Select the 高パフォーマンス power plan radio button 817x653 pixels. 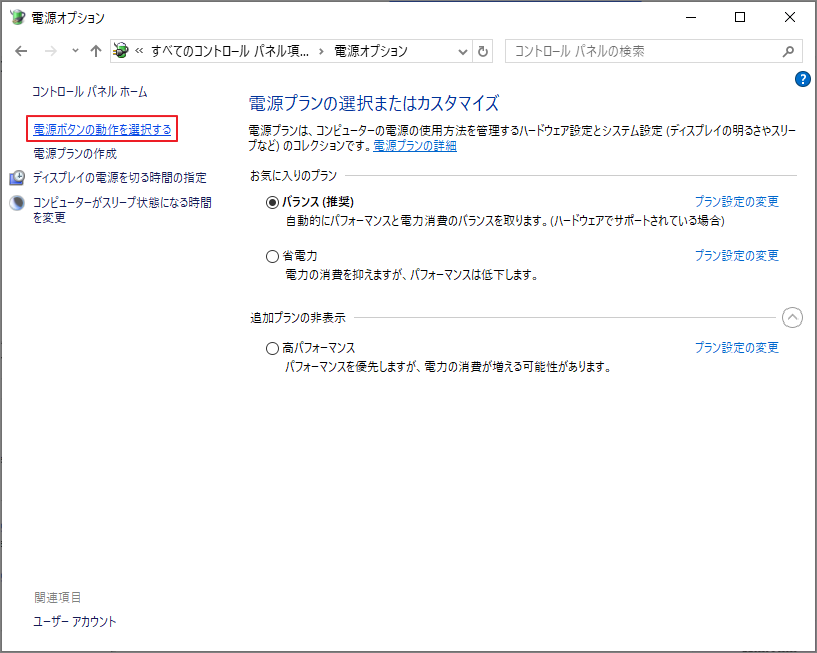point(271,348)
